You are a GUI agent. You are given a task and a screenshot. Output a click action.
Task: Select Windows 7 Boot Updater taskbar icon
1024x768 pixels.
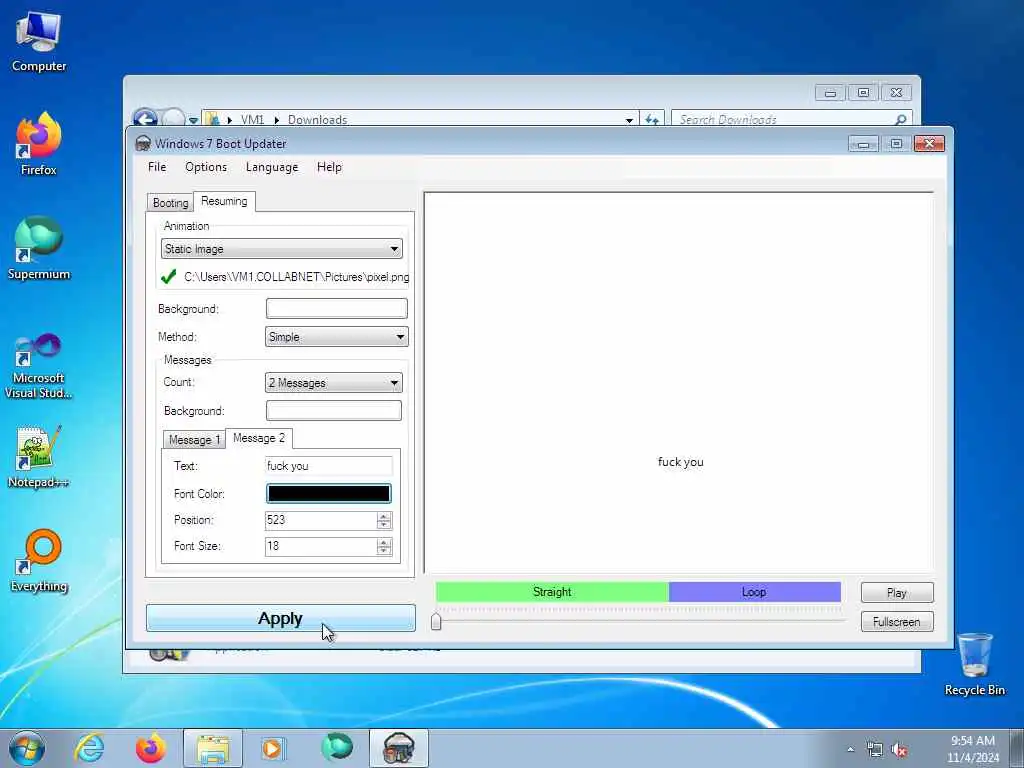pos(399,748)
